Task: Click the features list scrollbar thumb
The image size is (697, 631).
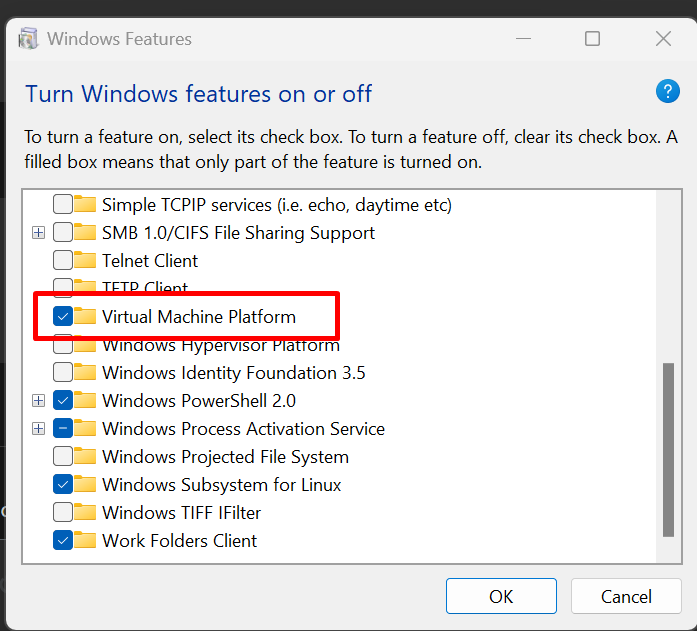Action: click(668, 450)
